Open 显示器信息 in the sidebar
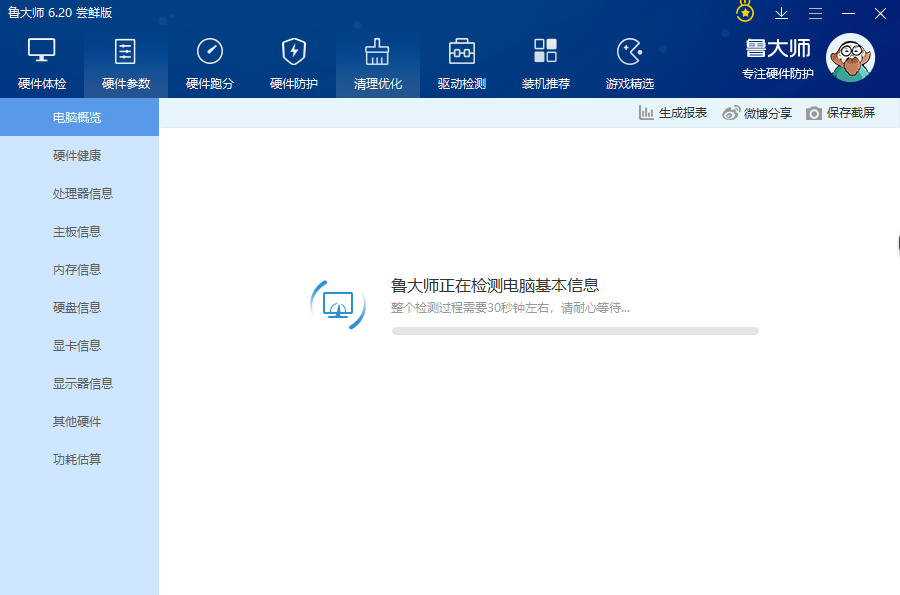This screenshot has width=900, height=595. pyautogui.click(x=79, y=383)
